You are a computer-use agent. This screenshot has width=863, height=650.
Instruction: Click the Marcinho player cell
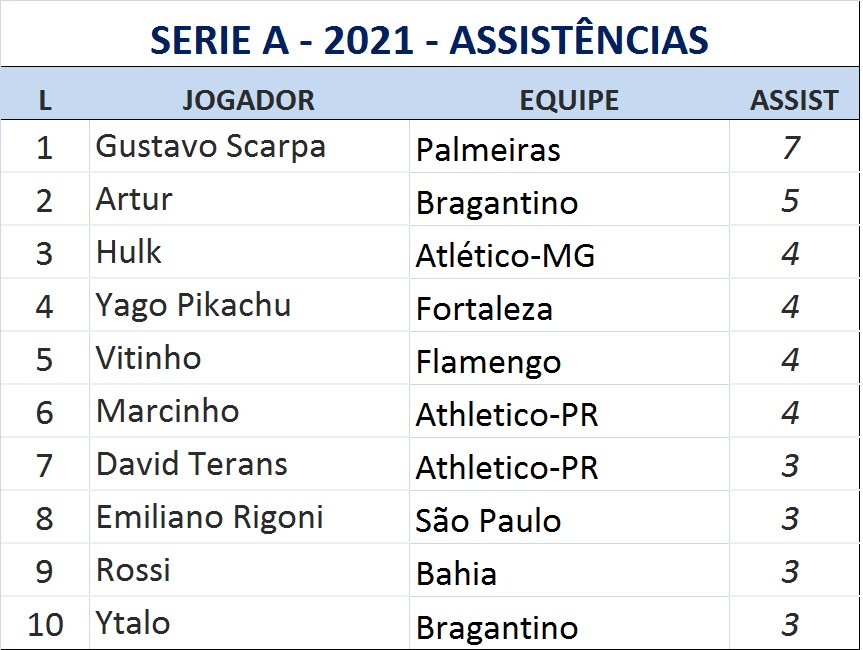tap(168, 411)
